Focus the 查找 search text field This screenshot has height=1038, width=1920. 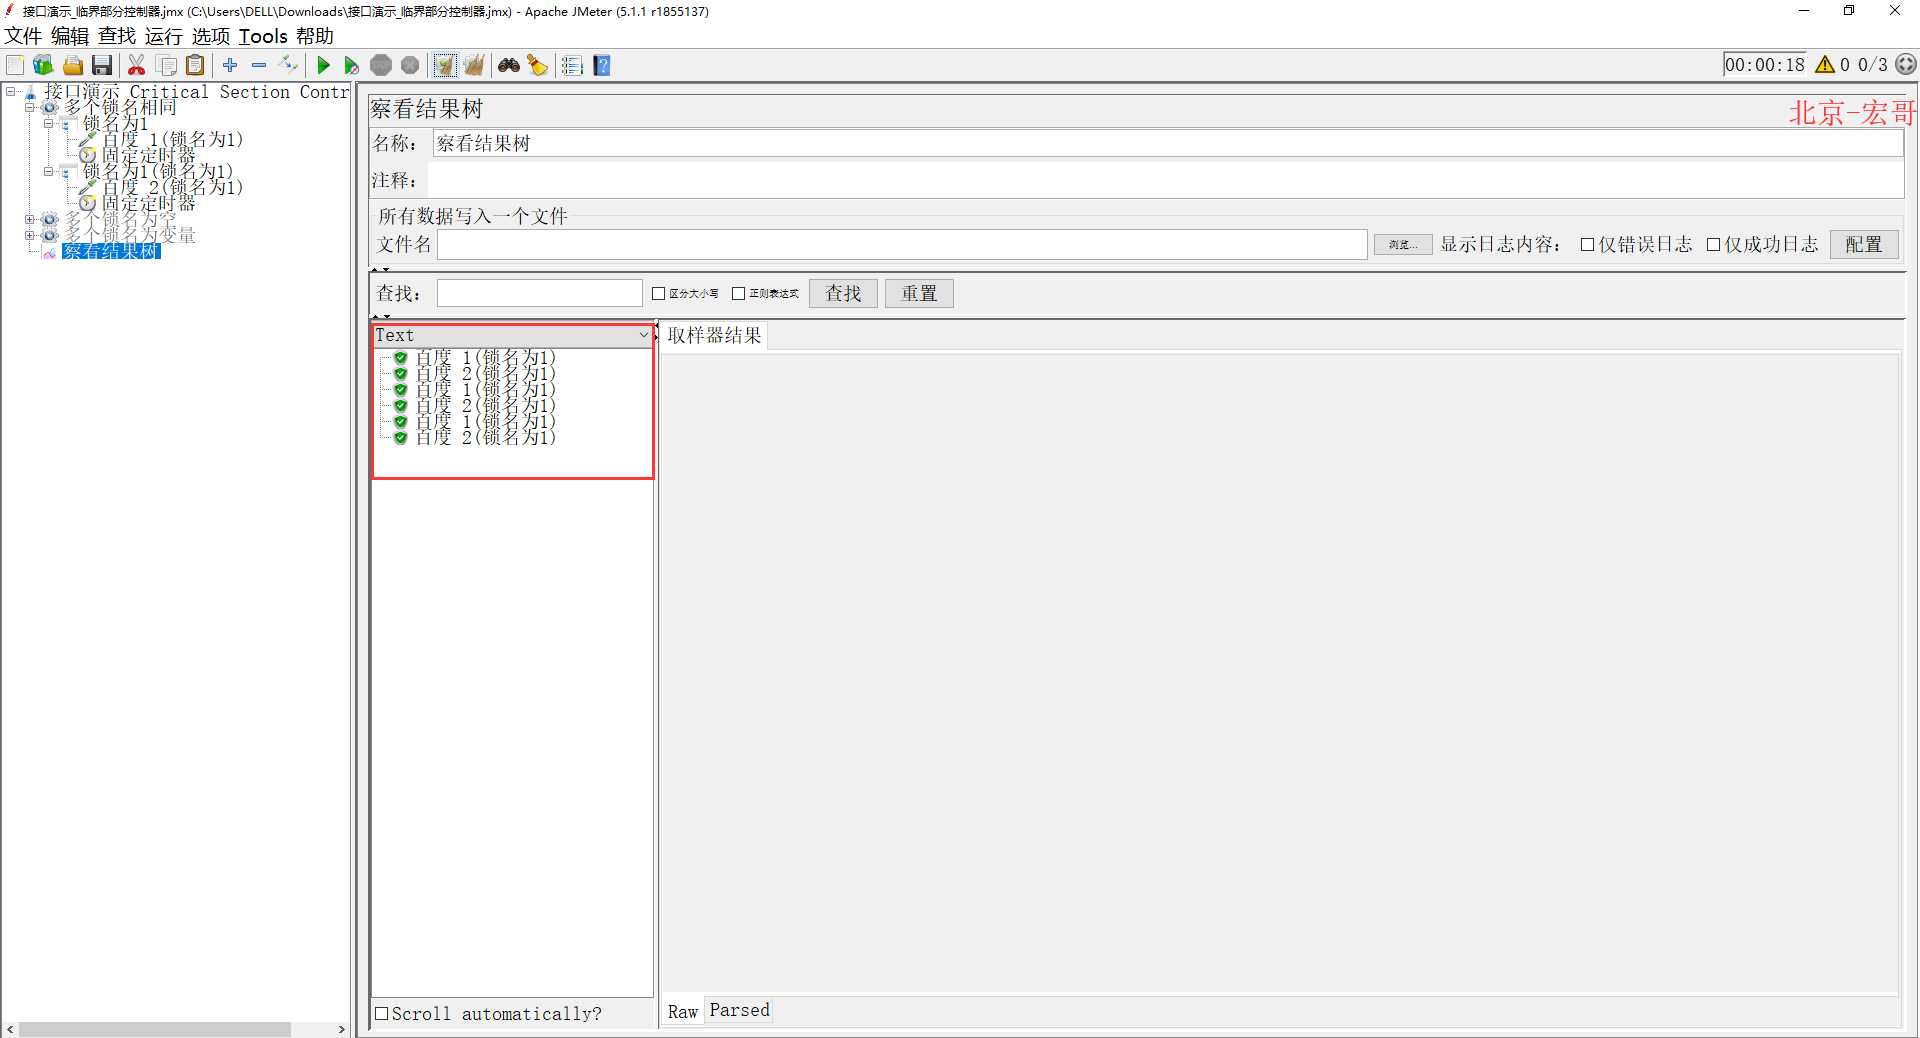539,293
